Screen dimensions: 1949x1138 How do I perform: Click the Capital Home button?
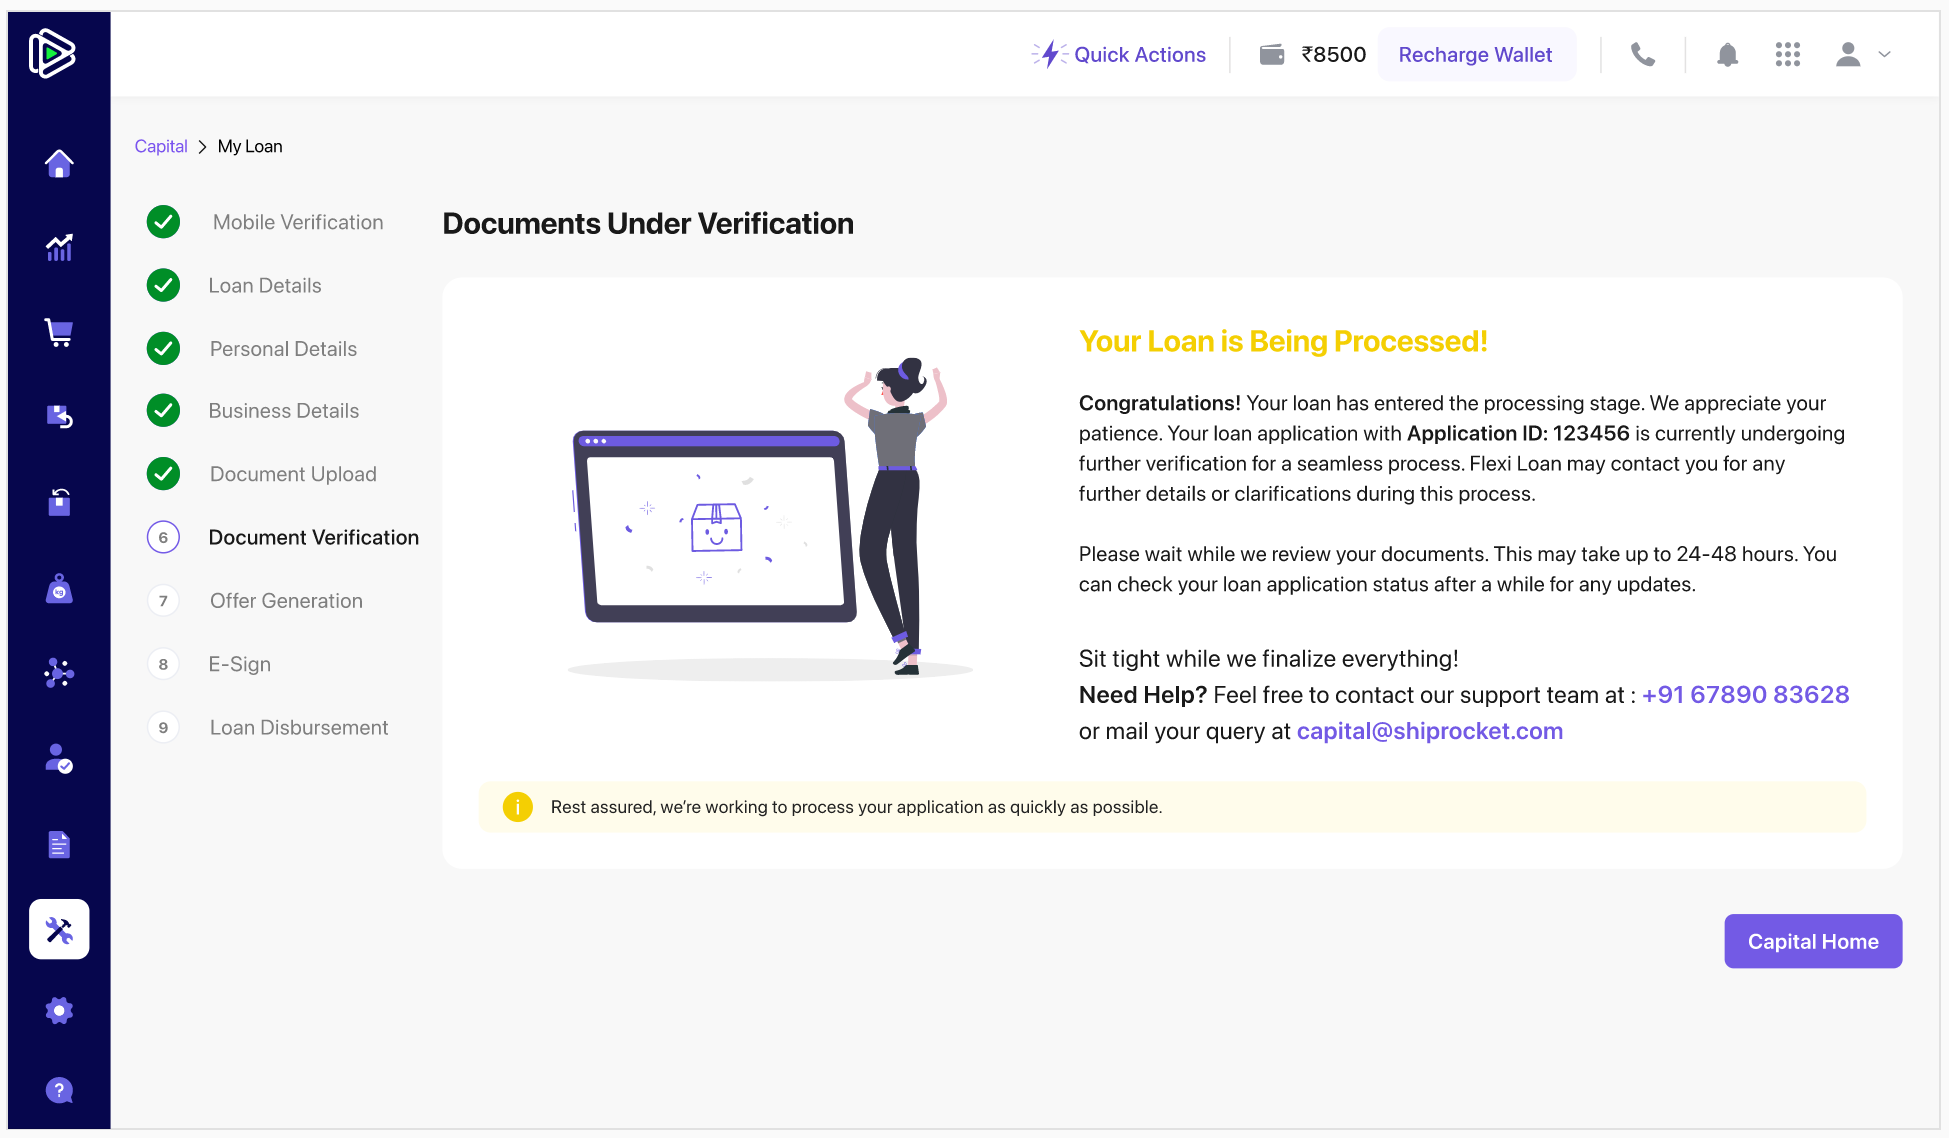coord(1812,941)
